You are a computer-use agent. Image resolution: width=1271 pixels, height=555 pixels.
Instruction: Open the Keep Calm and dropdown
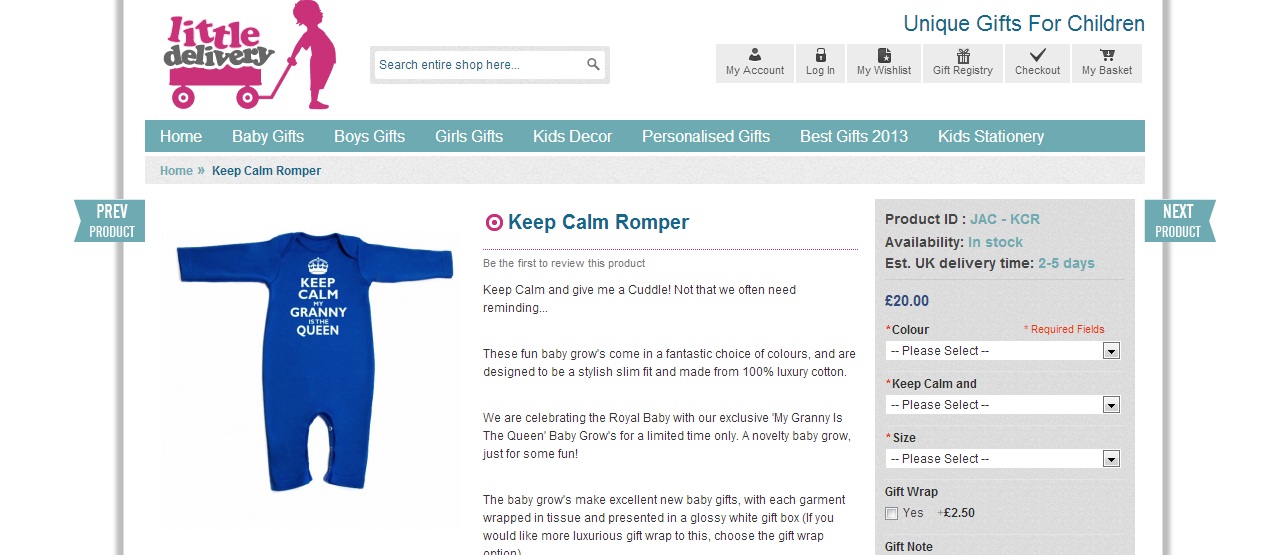point(1002,405)
